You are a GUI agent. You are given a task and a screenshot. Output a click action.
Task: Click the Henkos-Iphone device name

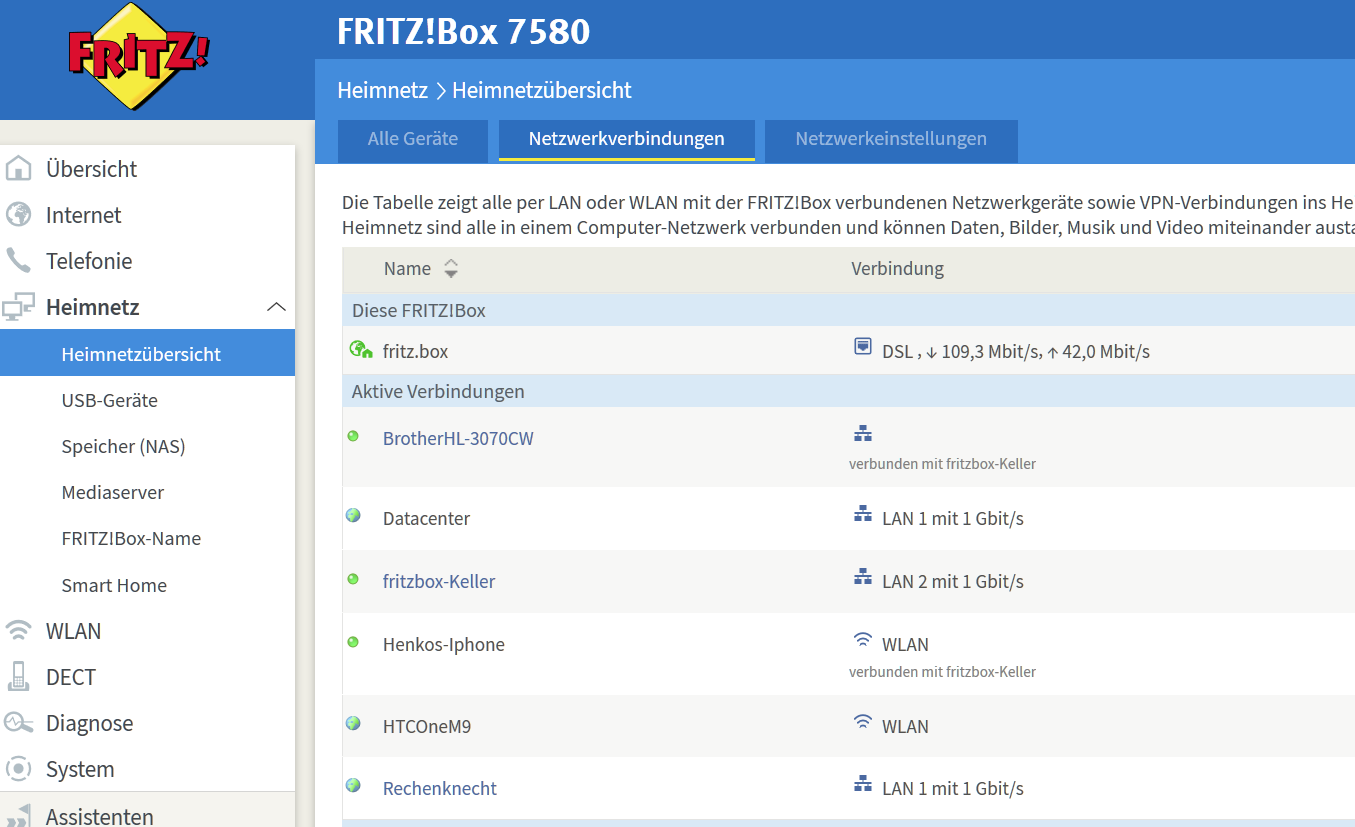[x=444, y=644]
